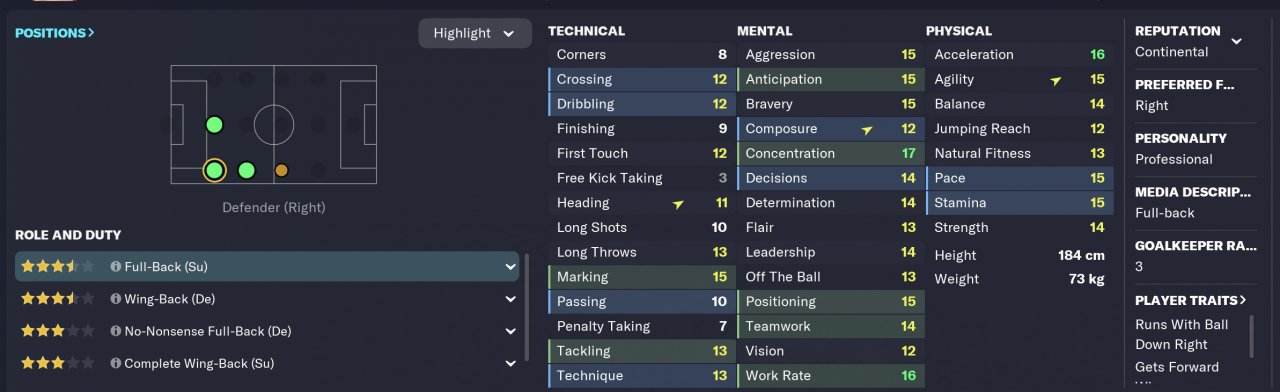Viewport: 1280px width, 392px height.
Task: Open the Highlight dropdown
Action: 475,33
